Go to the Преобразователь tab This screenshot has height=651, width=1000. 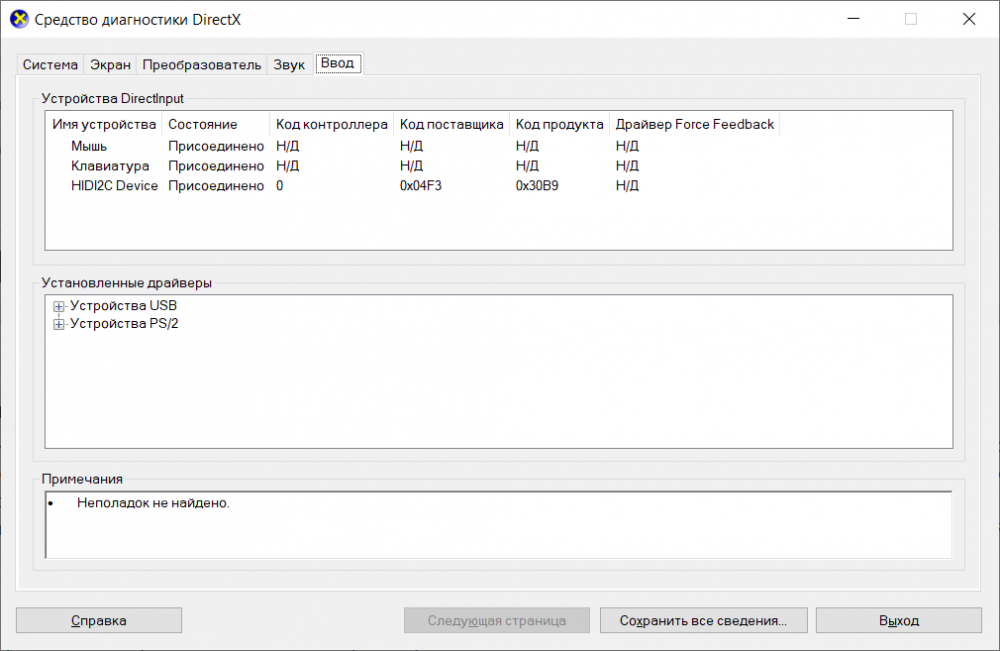tap(201, 64)
